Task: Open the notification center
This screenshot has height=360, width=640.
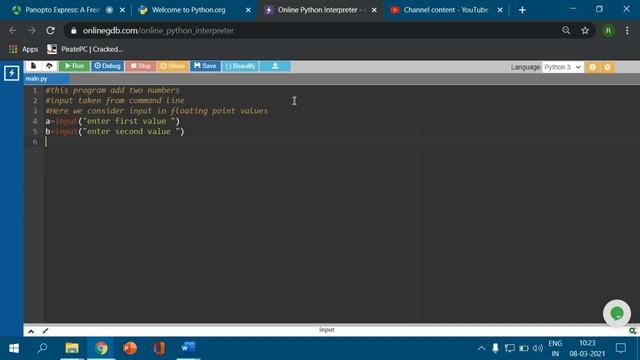Action: pyautogui.click(x=621, y=348)
